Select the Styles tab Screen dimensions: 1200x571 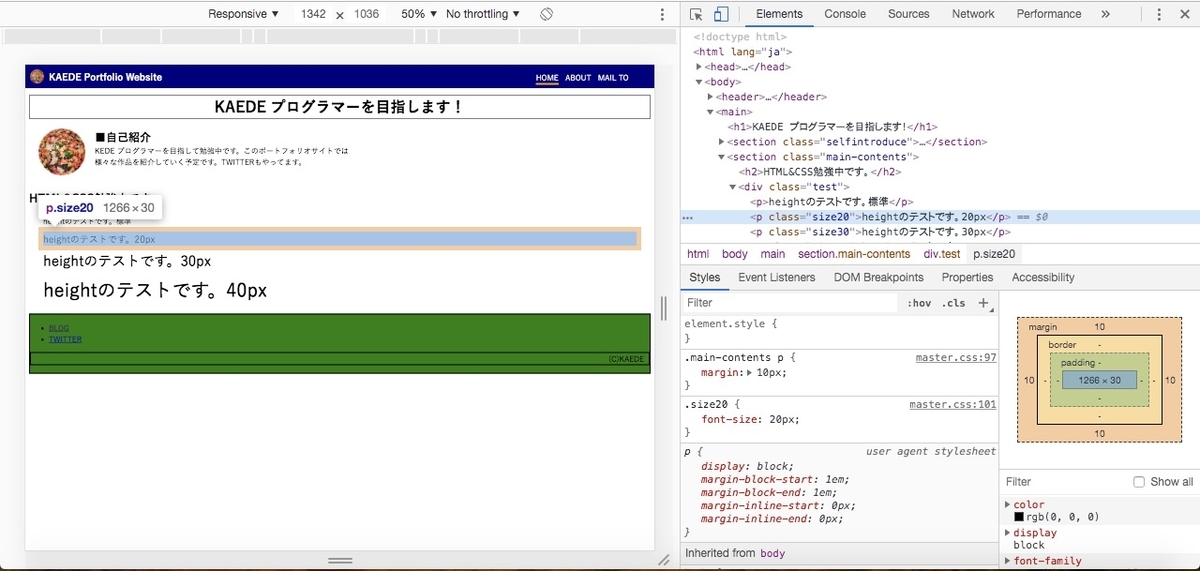(x=704, y=277)
